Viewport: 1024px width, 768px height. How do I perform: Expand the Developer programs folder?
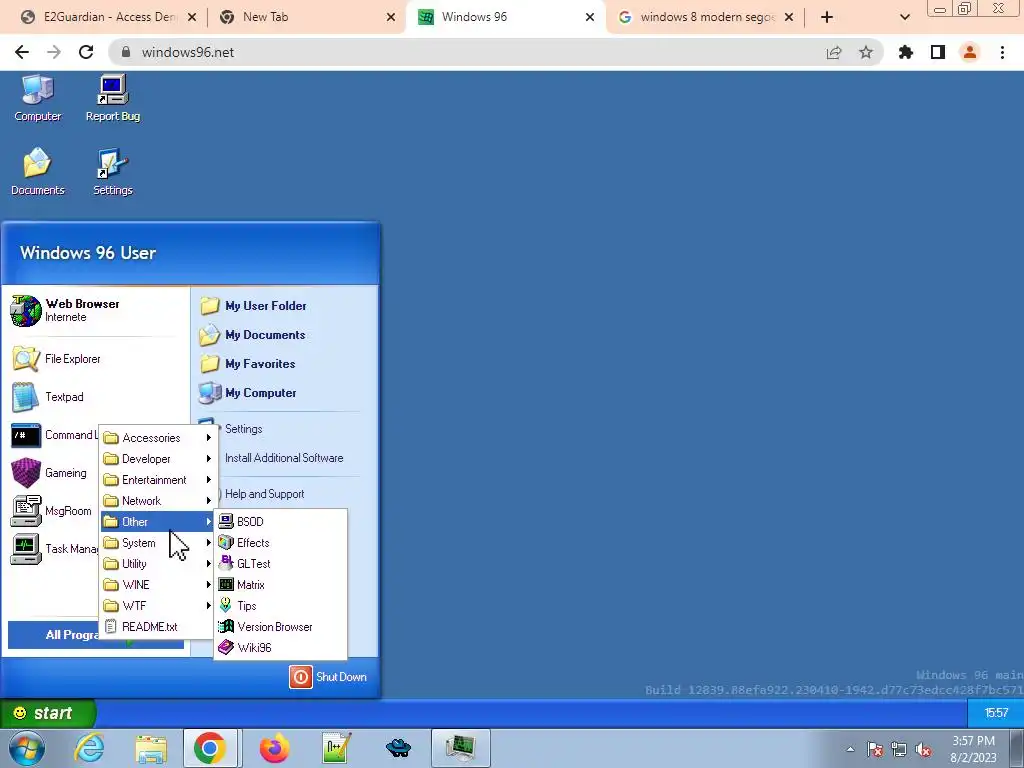click(157, 458)
